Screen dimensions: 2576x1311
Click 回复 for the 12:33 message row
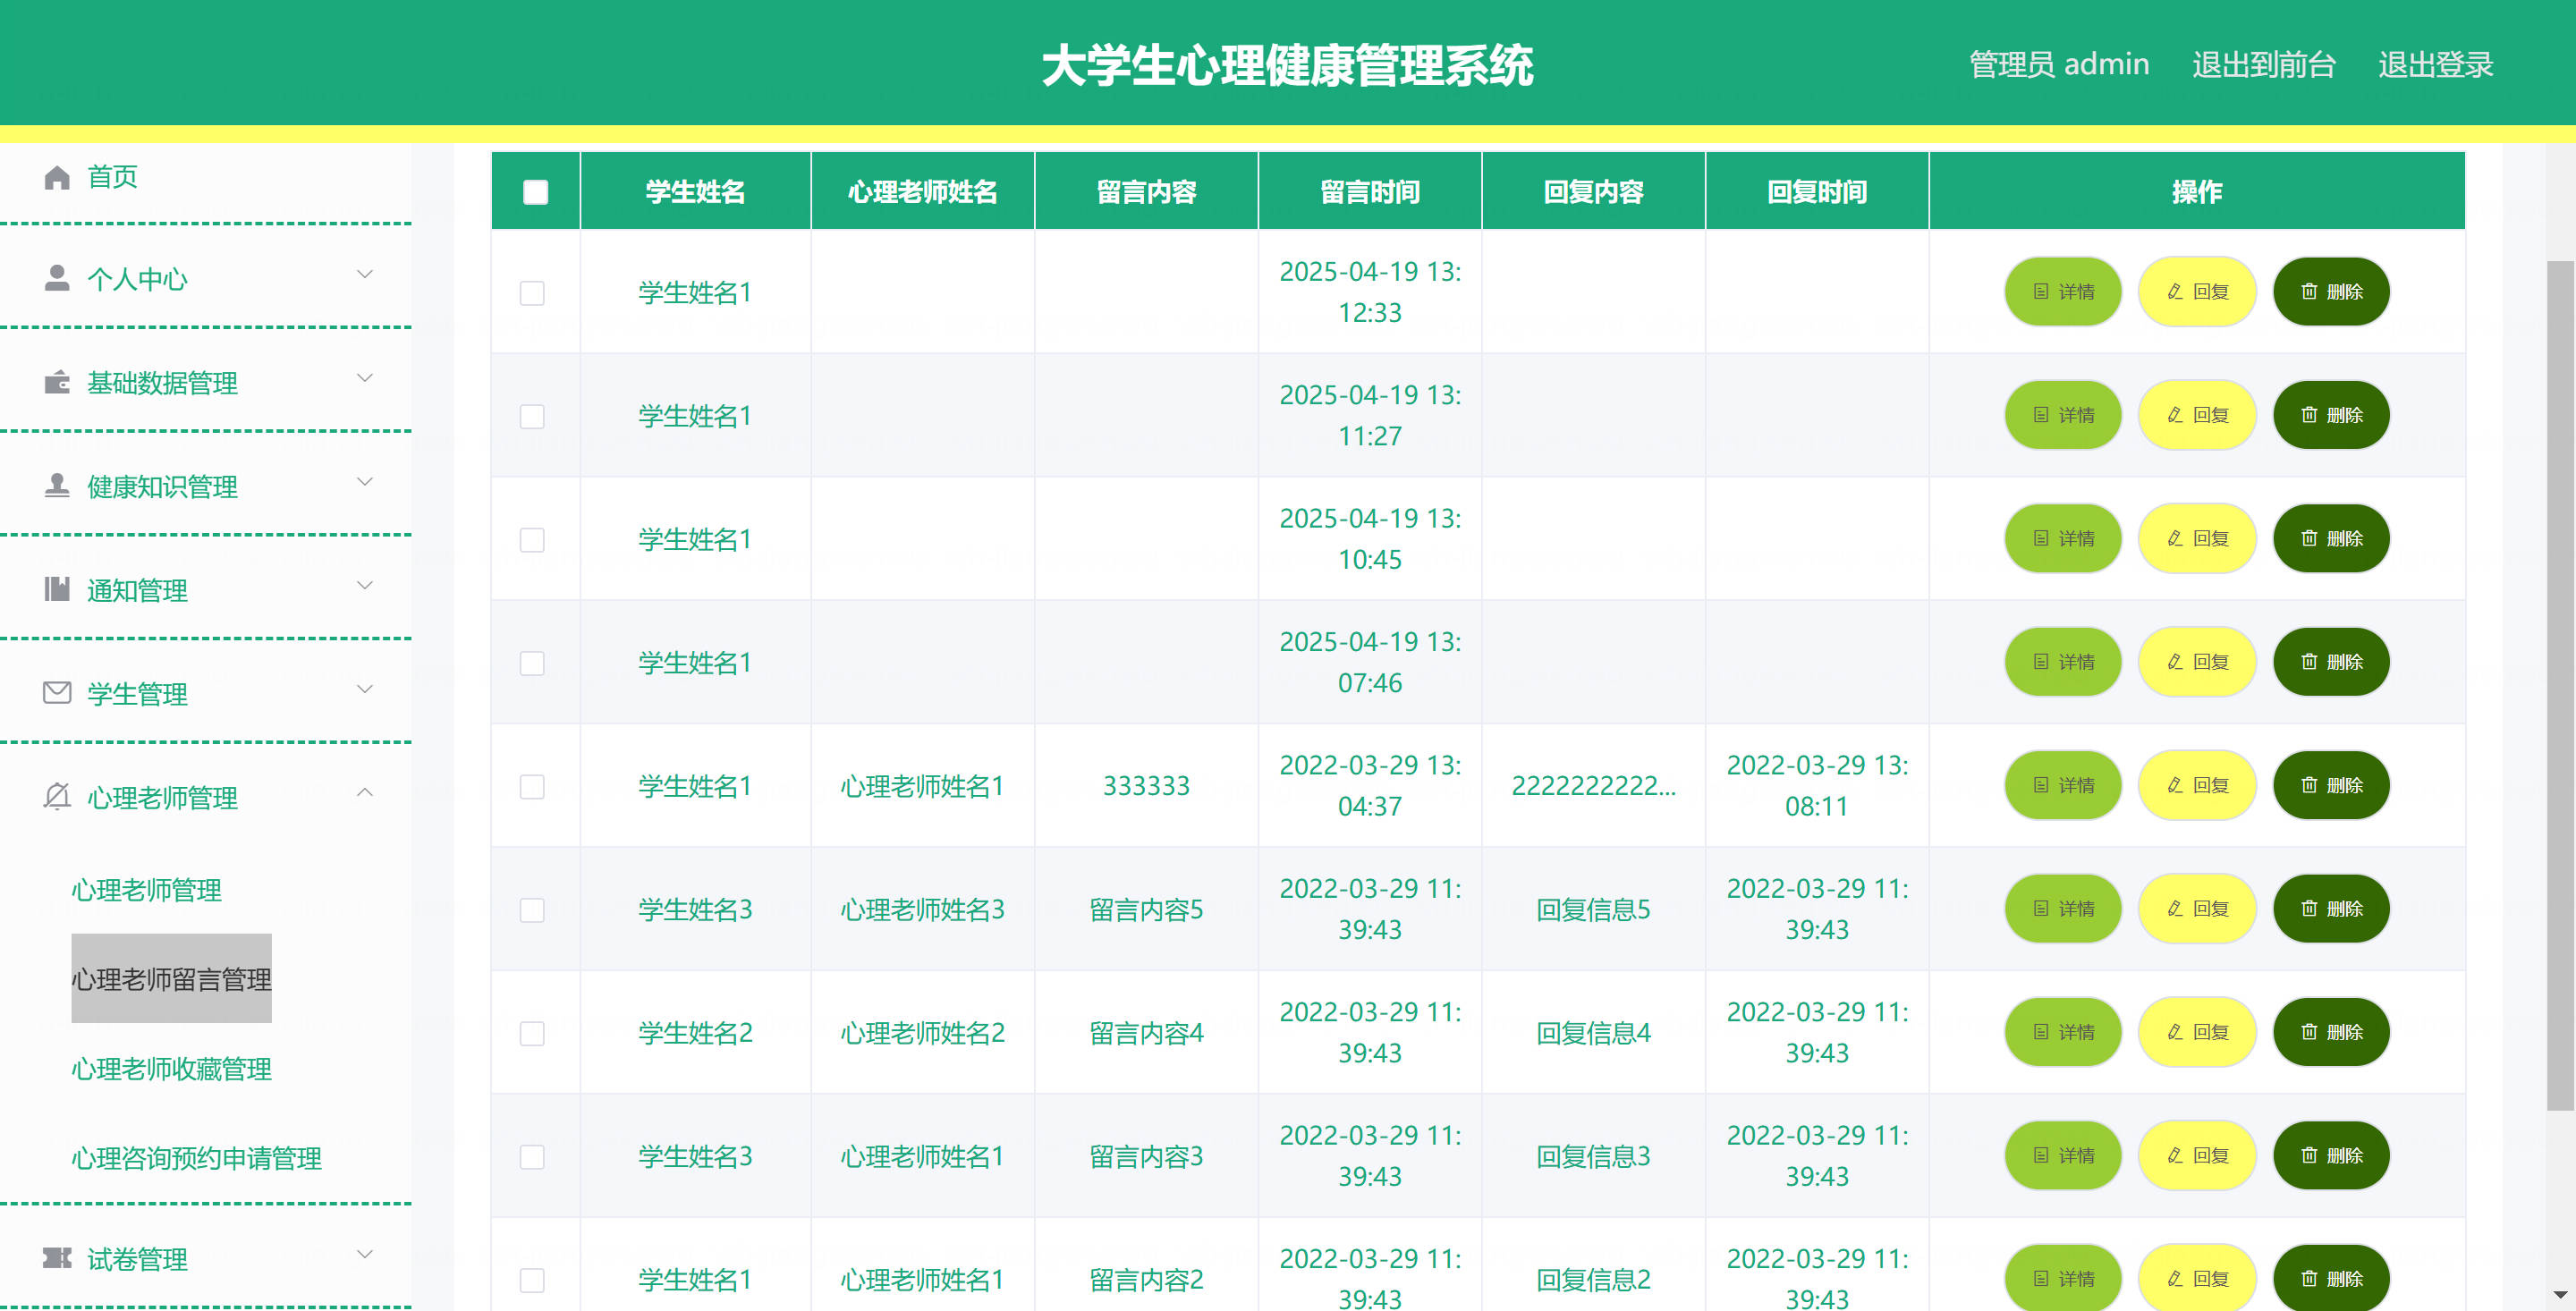(x=2197, y=291)
